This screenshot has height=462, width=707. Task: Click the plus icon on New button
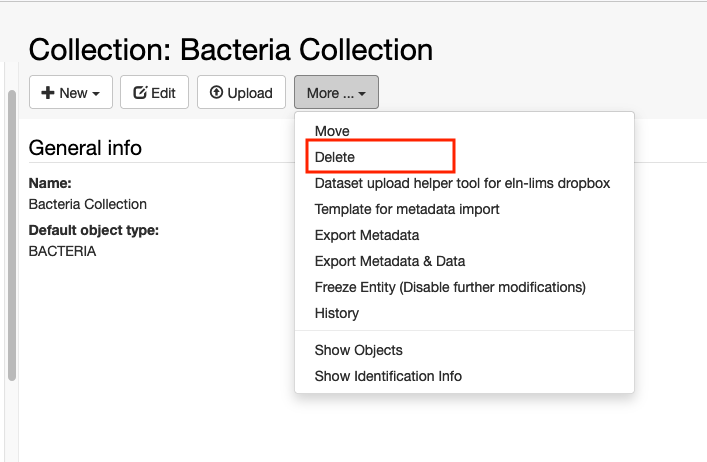(48, 93)
